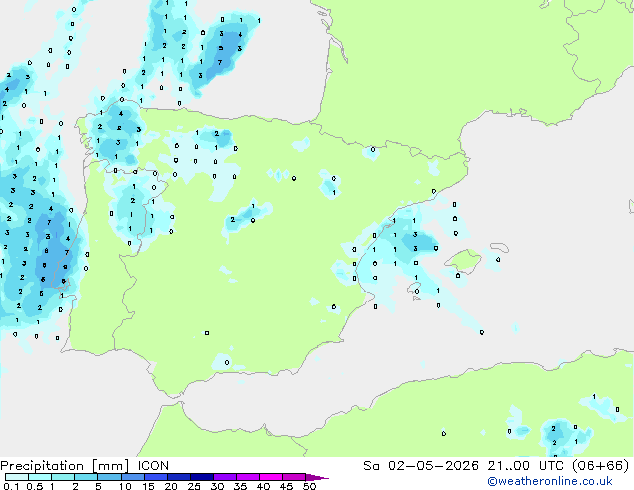Viewport: 634px width, 490px height.
Task: Click the legend value '30'
Action: (217, 486)
